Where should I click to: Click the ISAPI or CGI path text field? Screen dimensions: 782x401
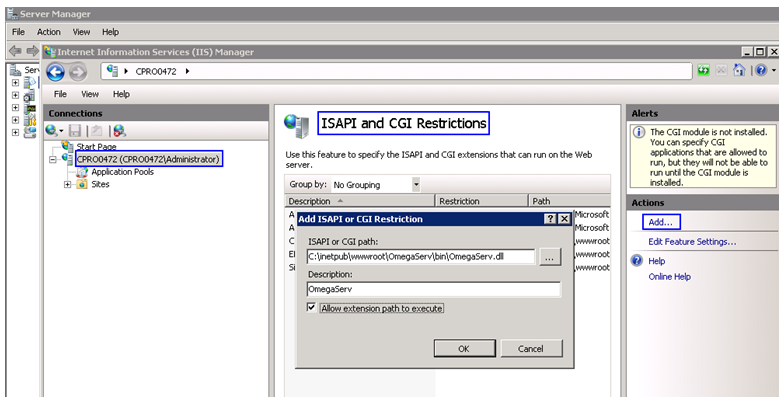[x=421, y=257]
